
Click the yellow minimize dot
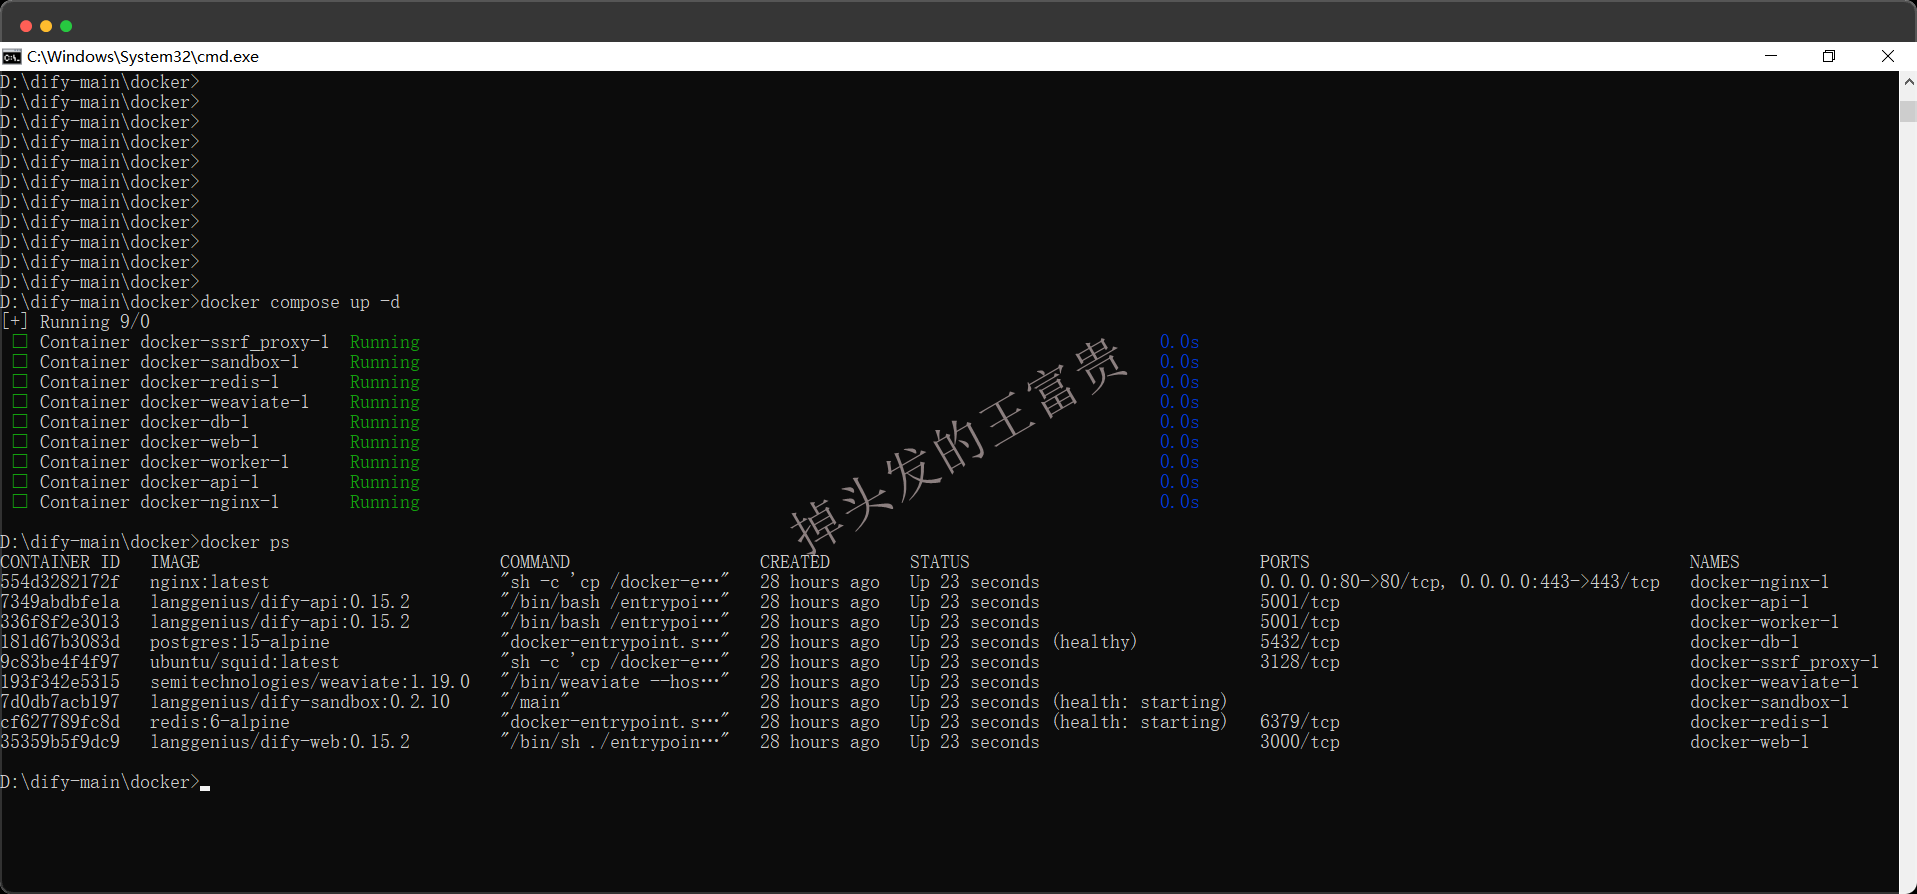pyautogui.click(x=46, y=26)
